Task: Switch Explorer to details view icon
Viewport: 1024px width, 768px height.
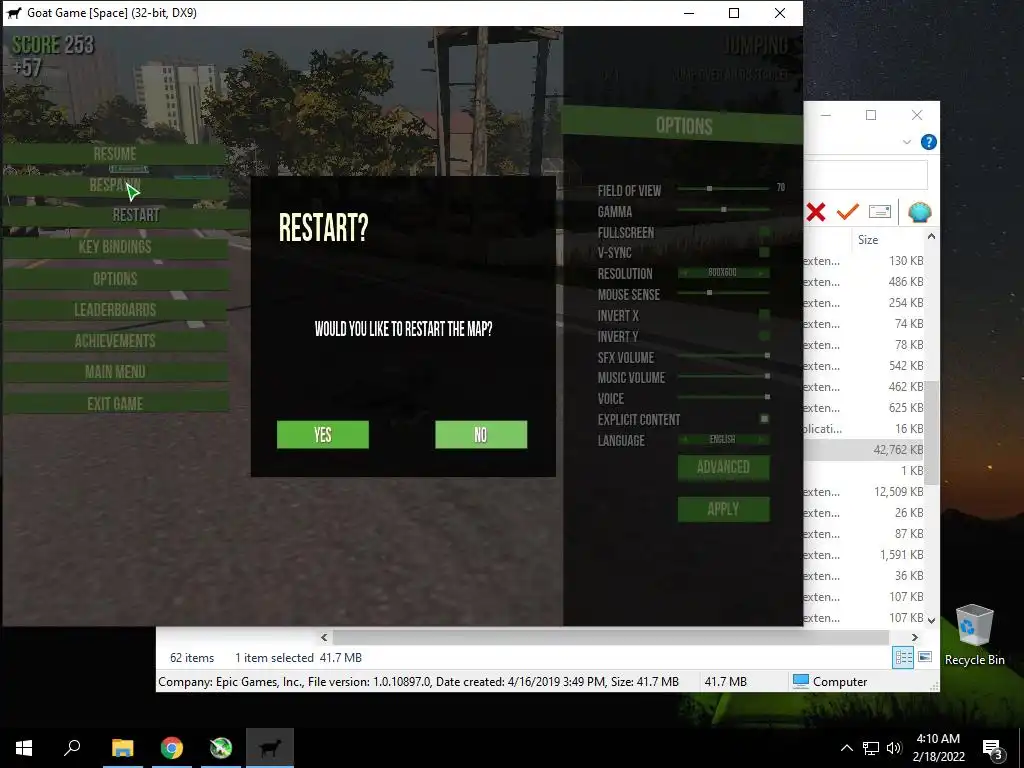Action: tap(903, 658)
